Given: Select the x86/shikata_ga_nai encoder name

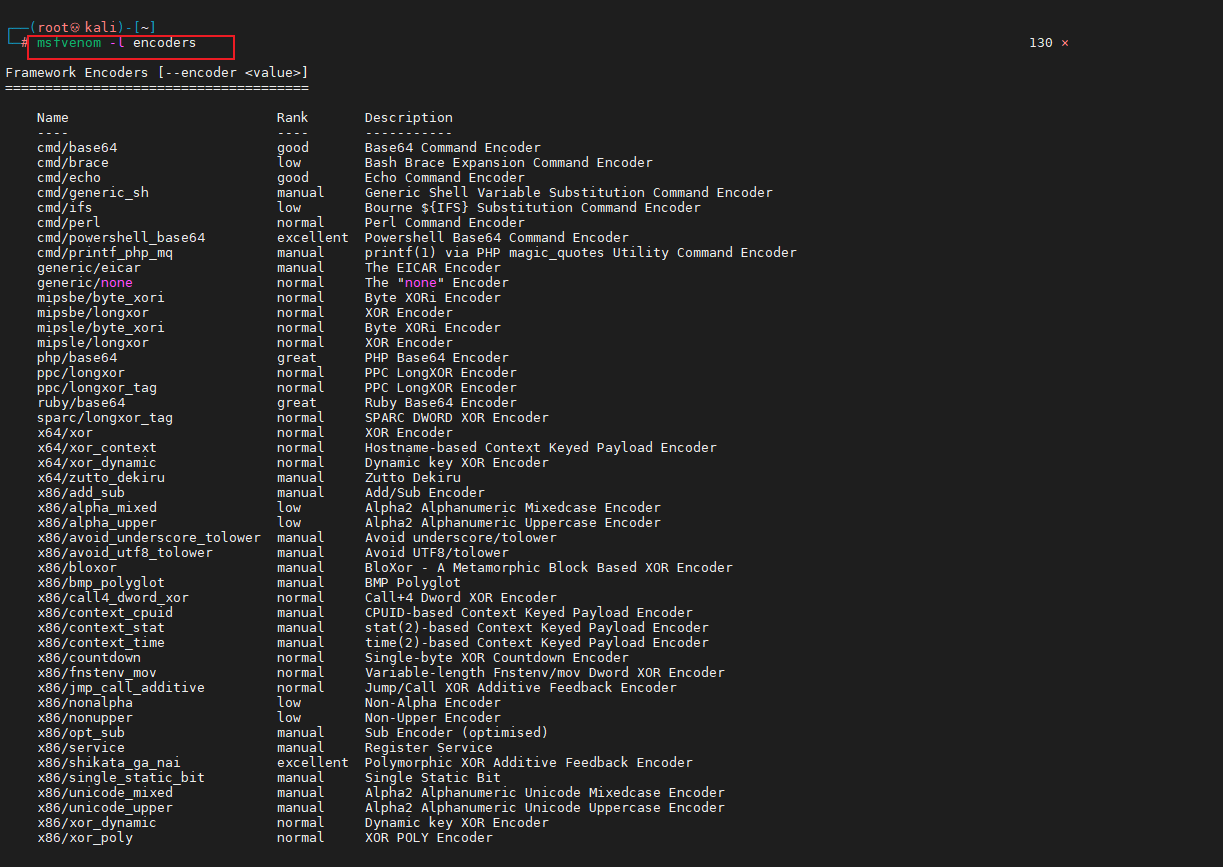Looking at the screenshot, I should pyautogui.click(x=109, y=763).
